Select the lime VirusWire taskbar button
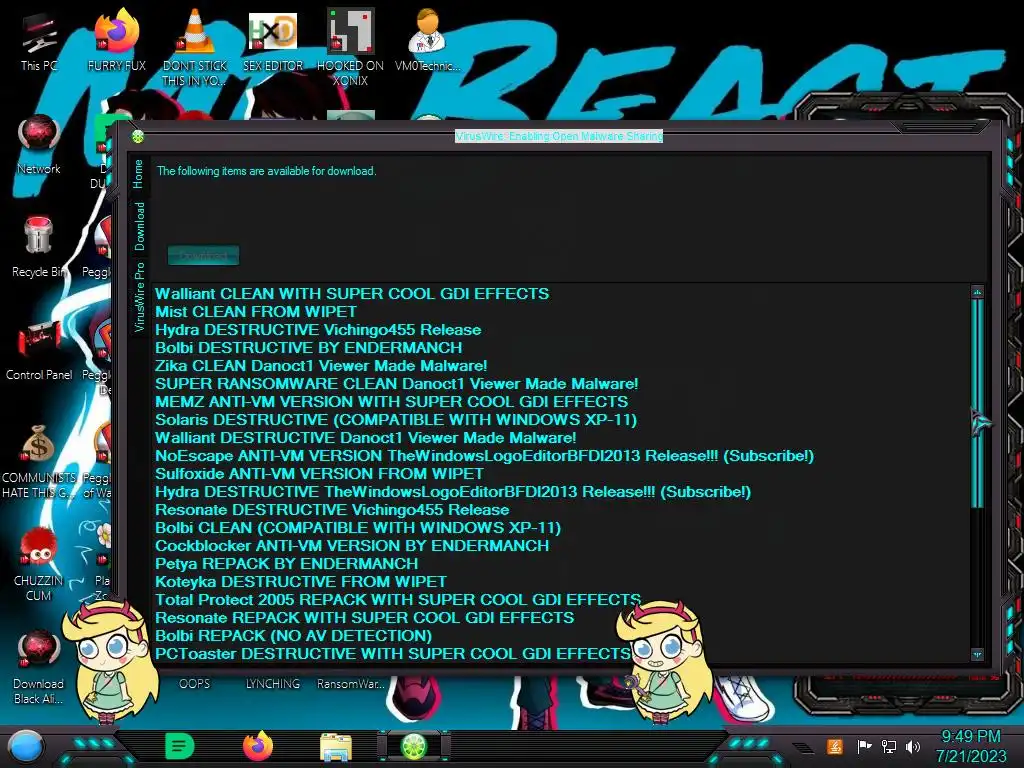This screenshot has height=768, width=1024. click(x=414, y=746)
